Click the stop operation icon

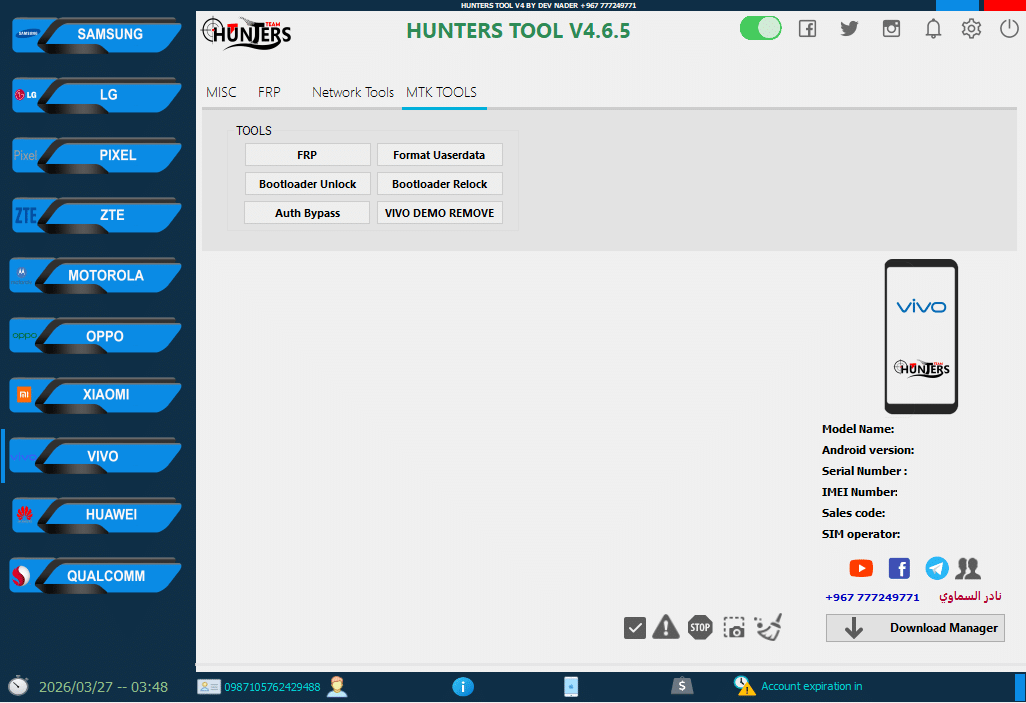699,628
